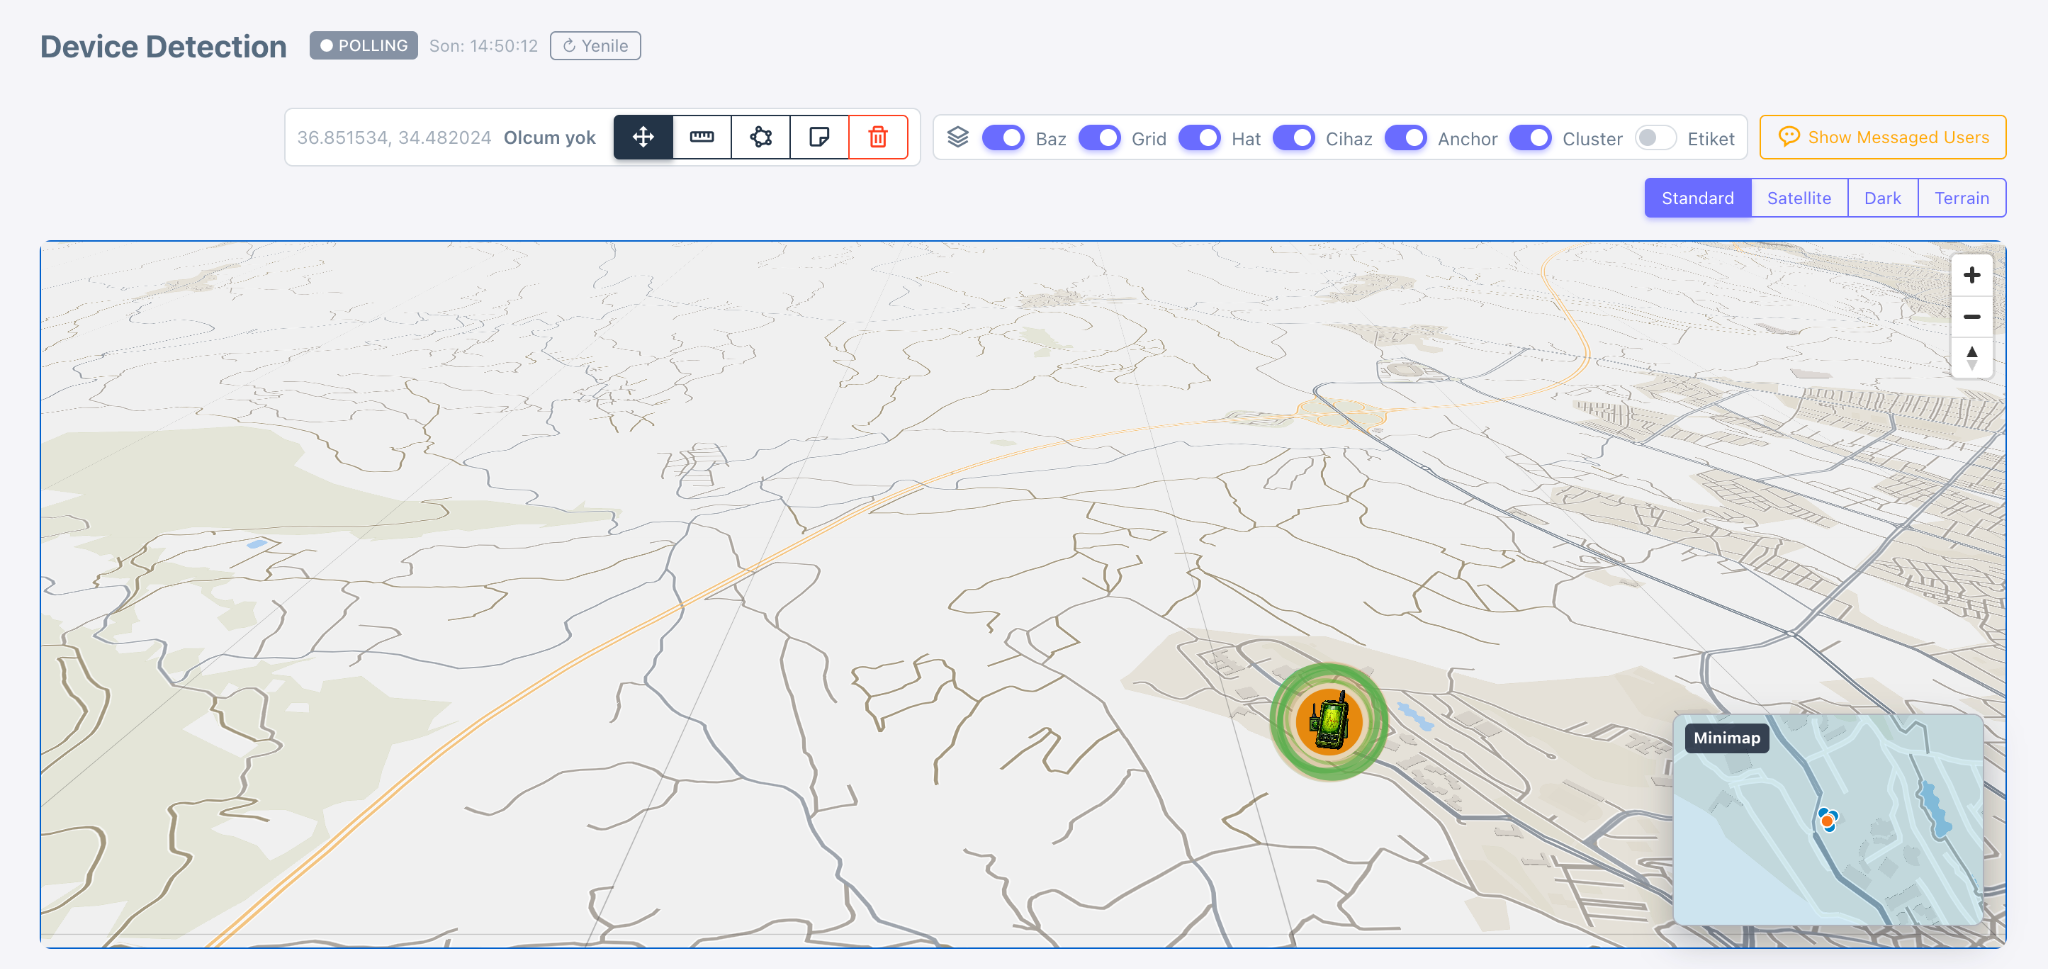Viewport: 2048px width, 969px height.
Task: Click the Minimap label
Action: [1727, 738]
